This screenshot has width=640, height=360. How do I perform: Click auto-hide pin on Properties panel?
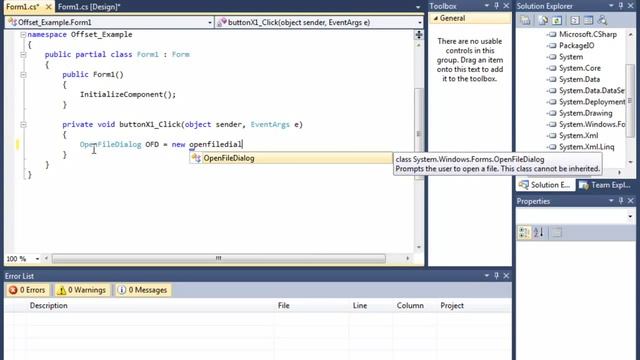(621, 201)
